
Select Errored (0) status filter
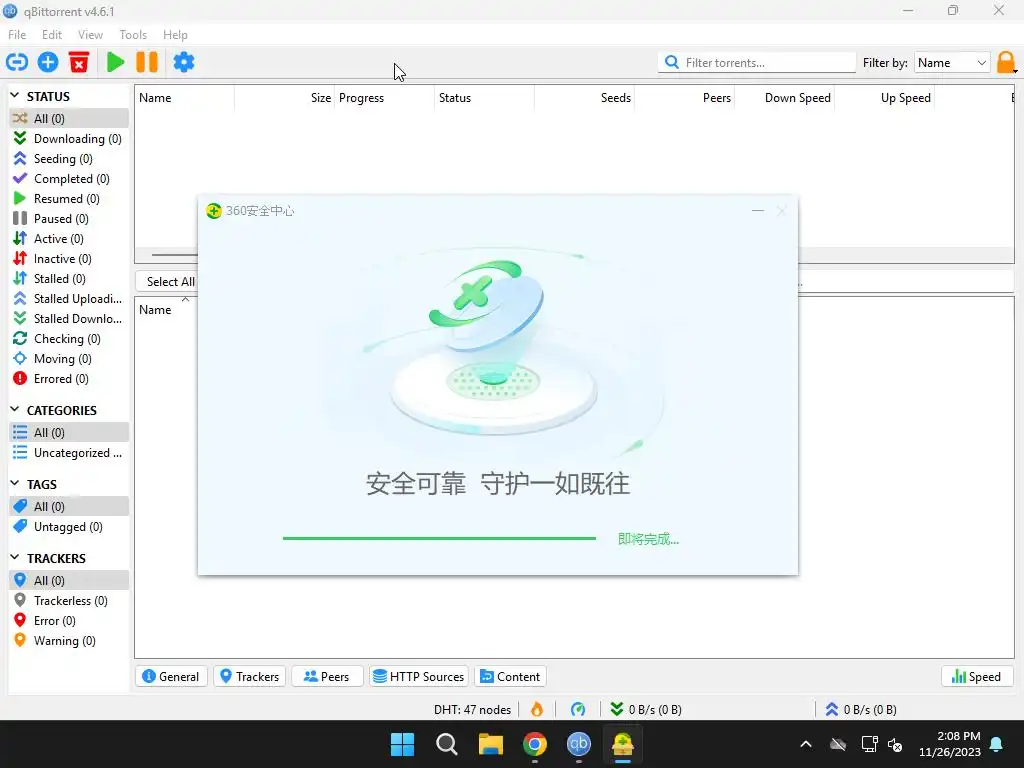click(69, 379)
